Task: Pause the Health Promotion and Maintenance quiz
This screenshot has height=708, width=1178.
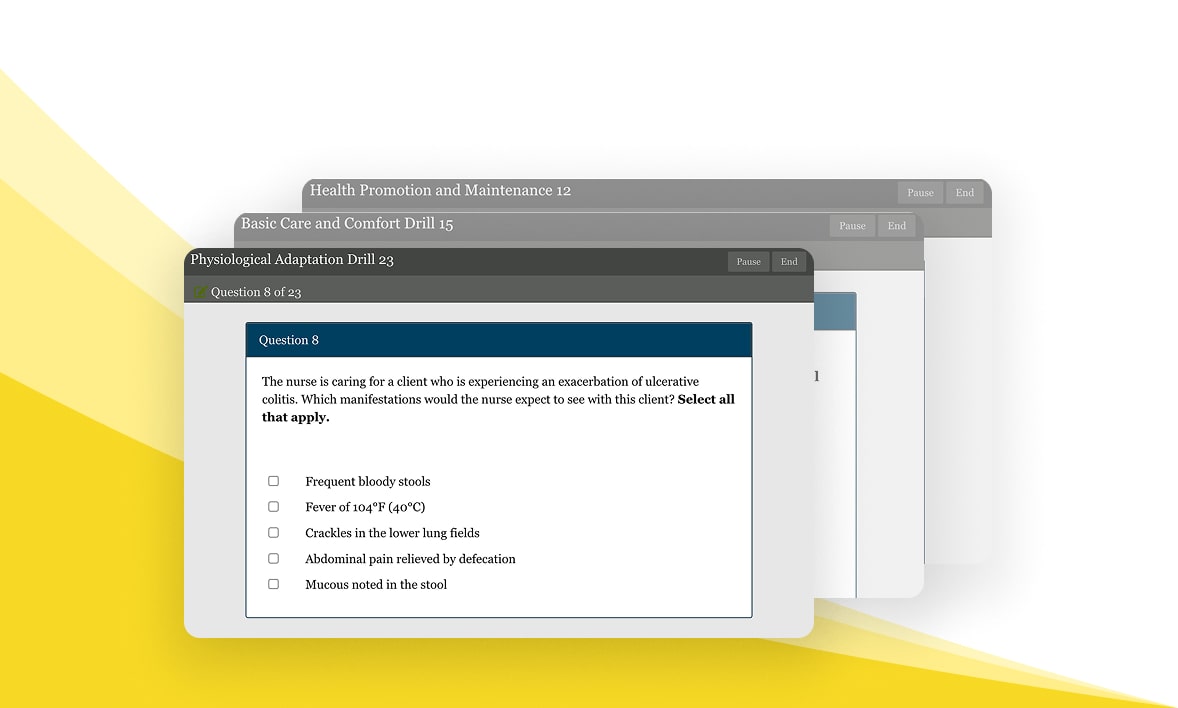Action: 920,193
